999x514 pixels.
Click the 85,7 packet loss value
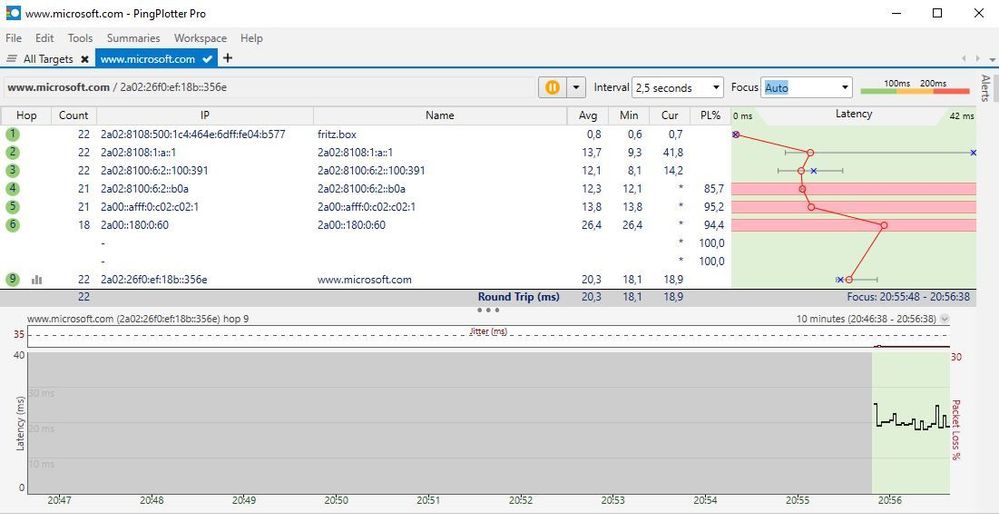tap(712, 189)
